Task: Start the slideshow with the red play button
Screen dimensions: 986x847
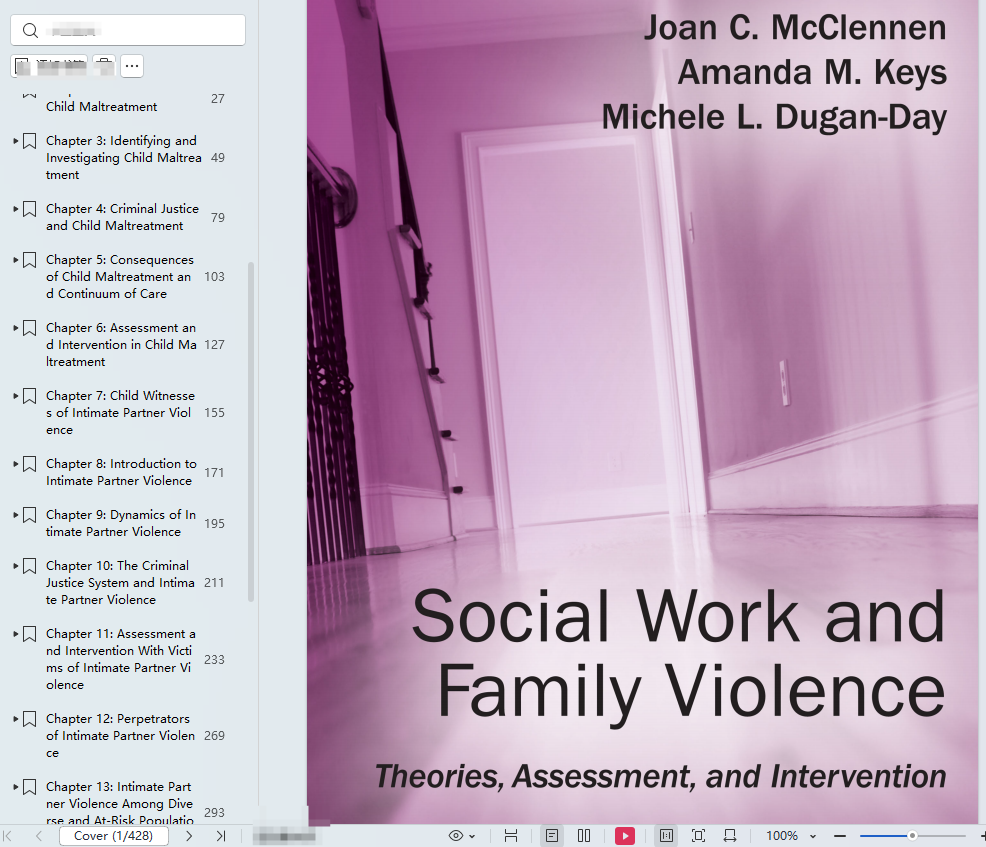Action: click(x=624, y=836)
